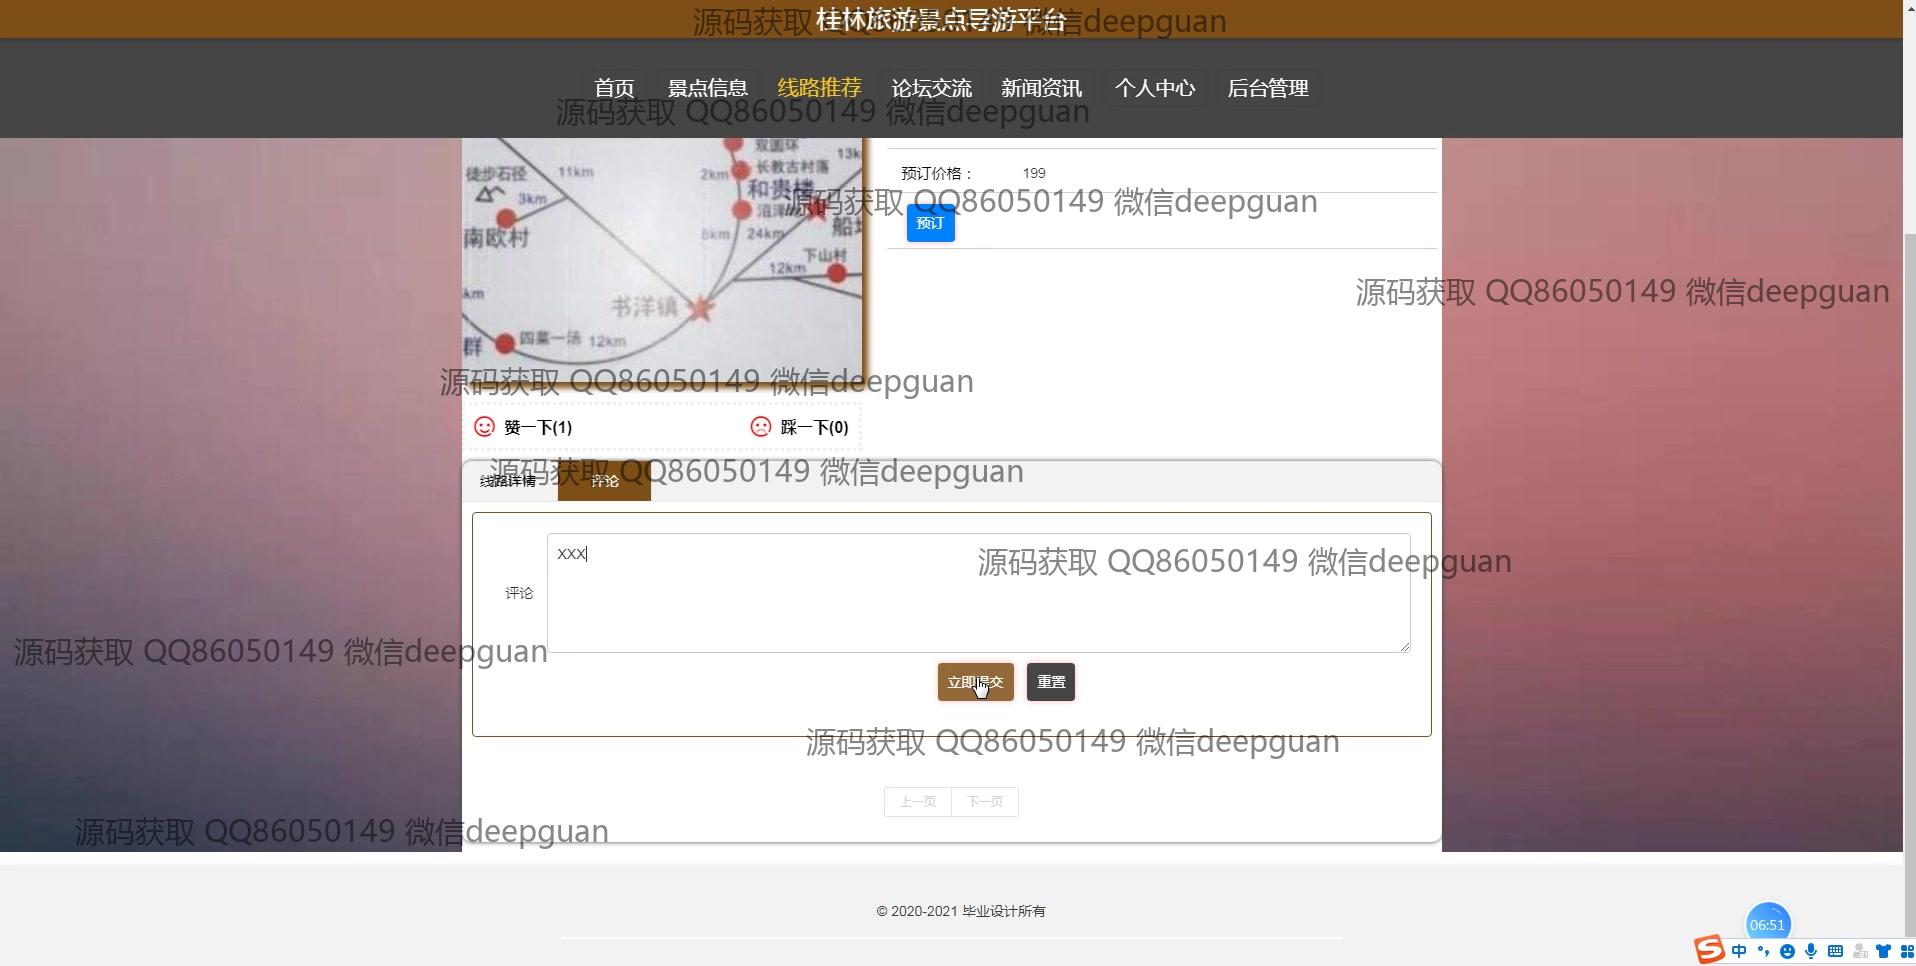Select the 评论 tab
Image resolution: width=1916 pixels, height=966 pixels.
pyautogui.click(x=604, y=481)
